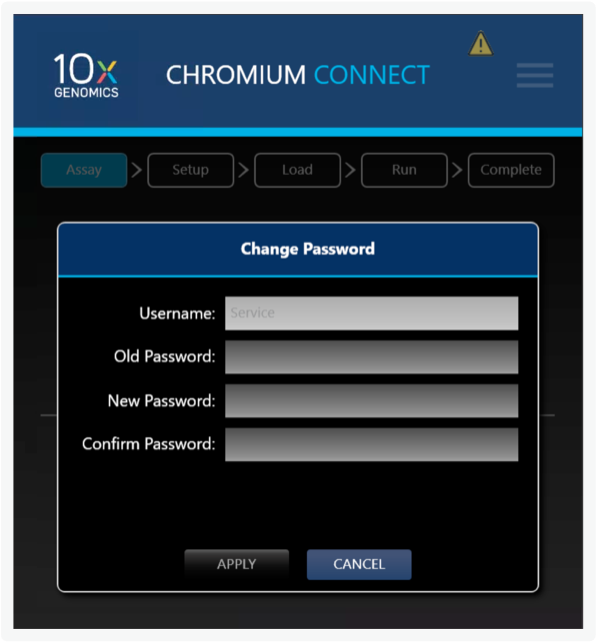Cancel the Change Password dialog
This screenshot has height=643, width=597.
[359, 564]
